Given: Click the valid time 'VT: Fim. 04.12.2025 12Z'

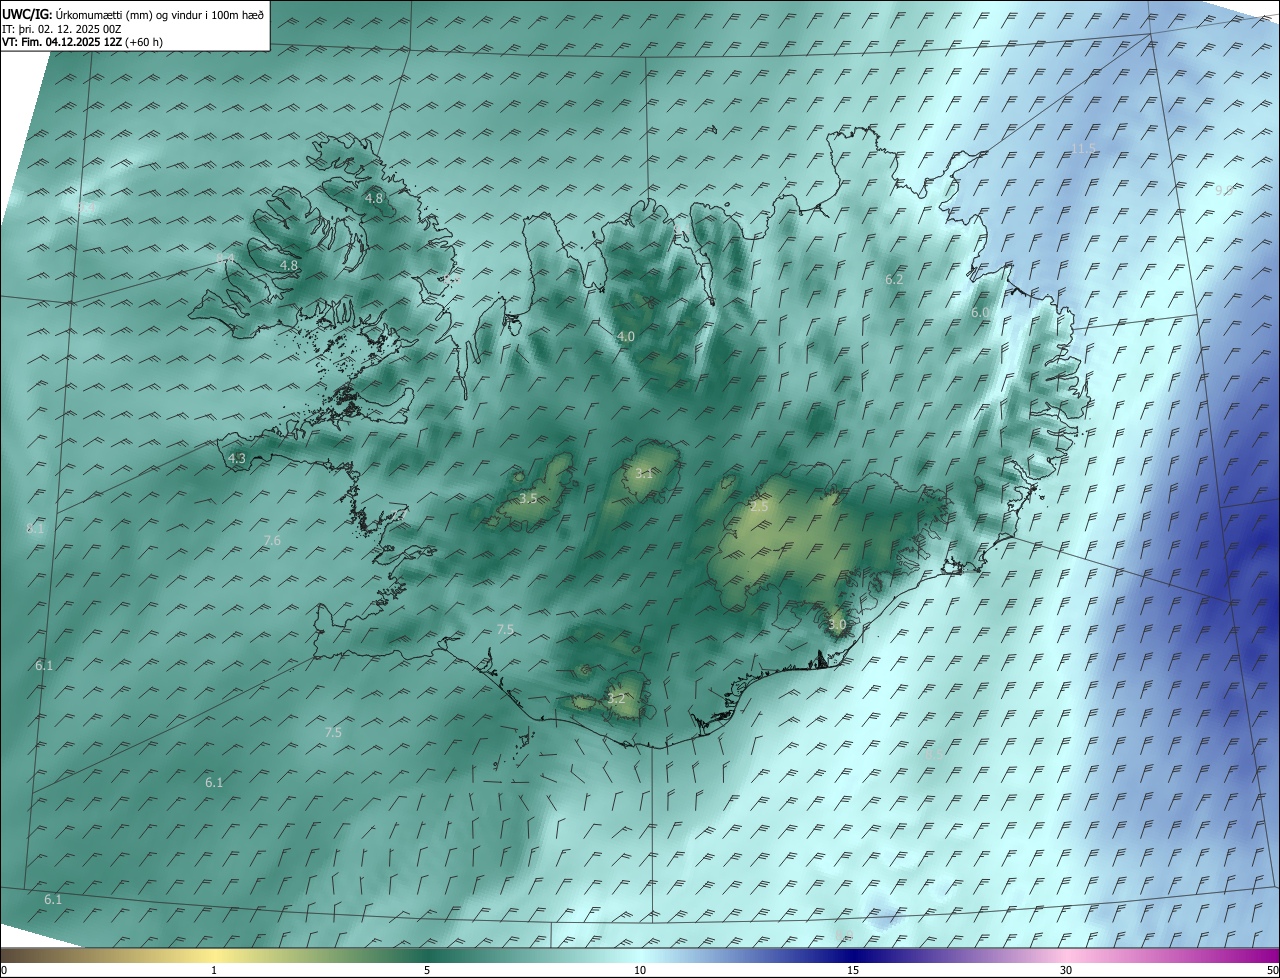Looking at the screenshot, I should [62, 42].
